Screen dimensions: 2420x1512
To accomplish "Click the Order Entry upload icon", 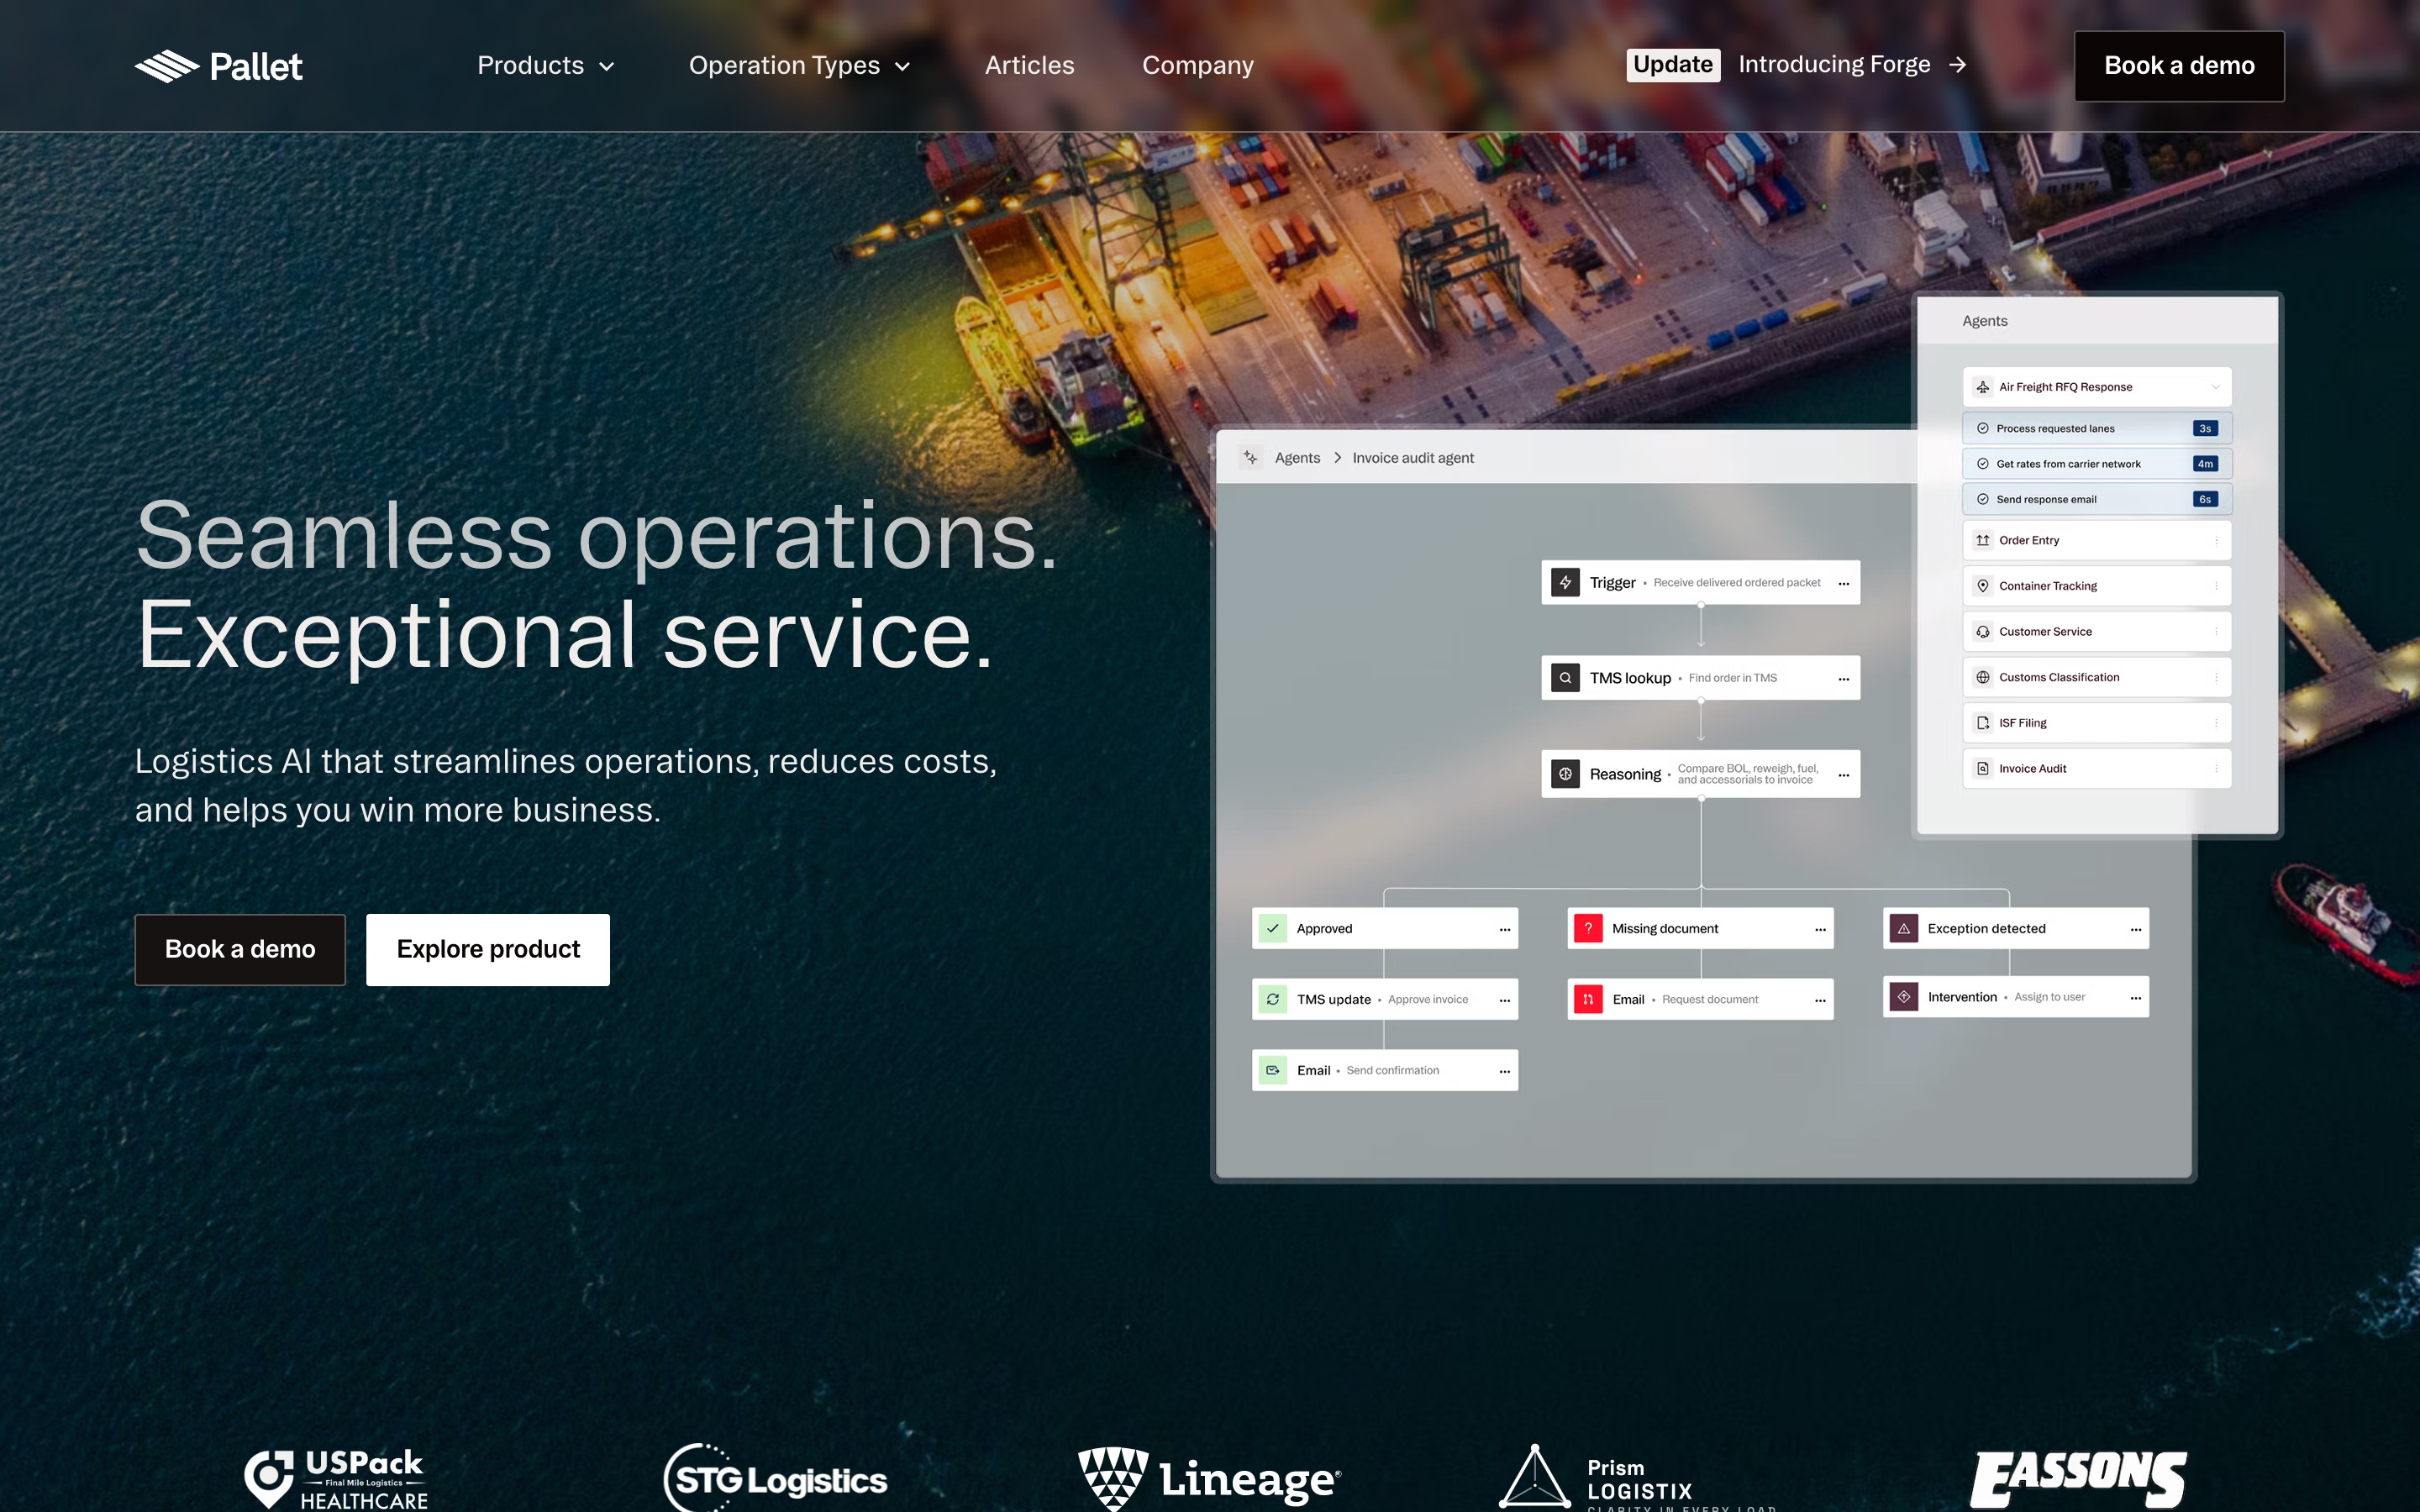I will [1983, 540].
